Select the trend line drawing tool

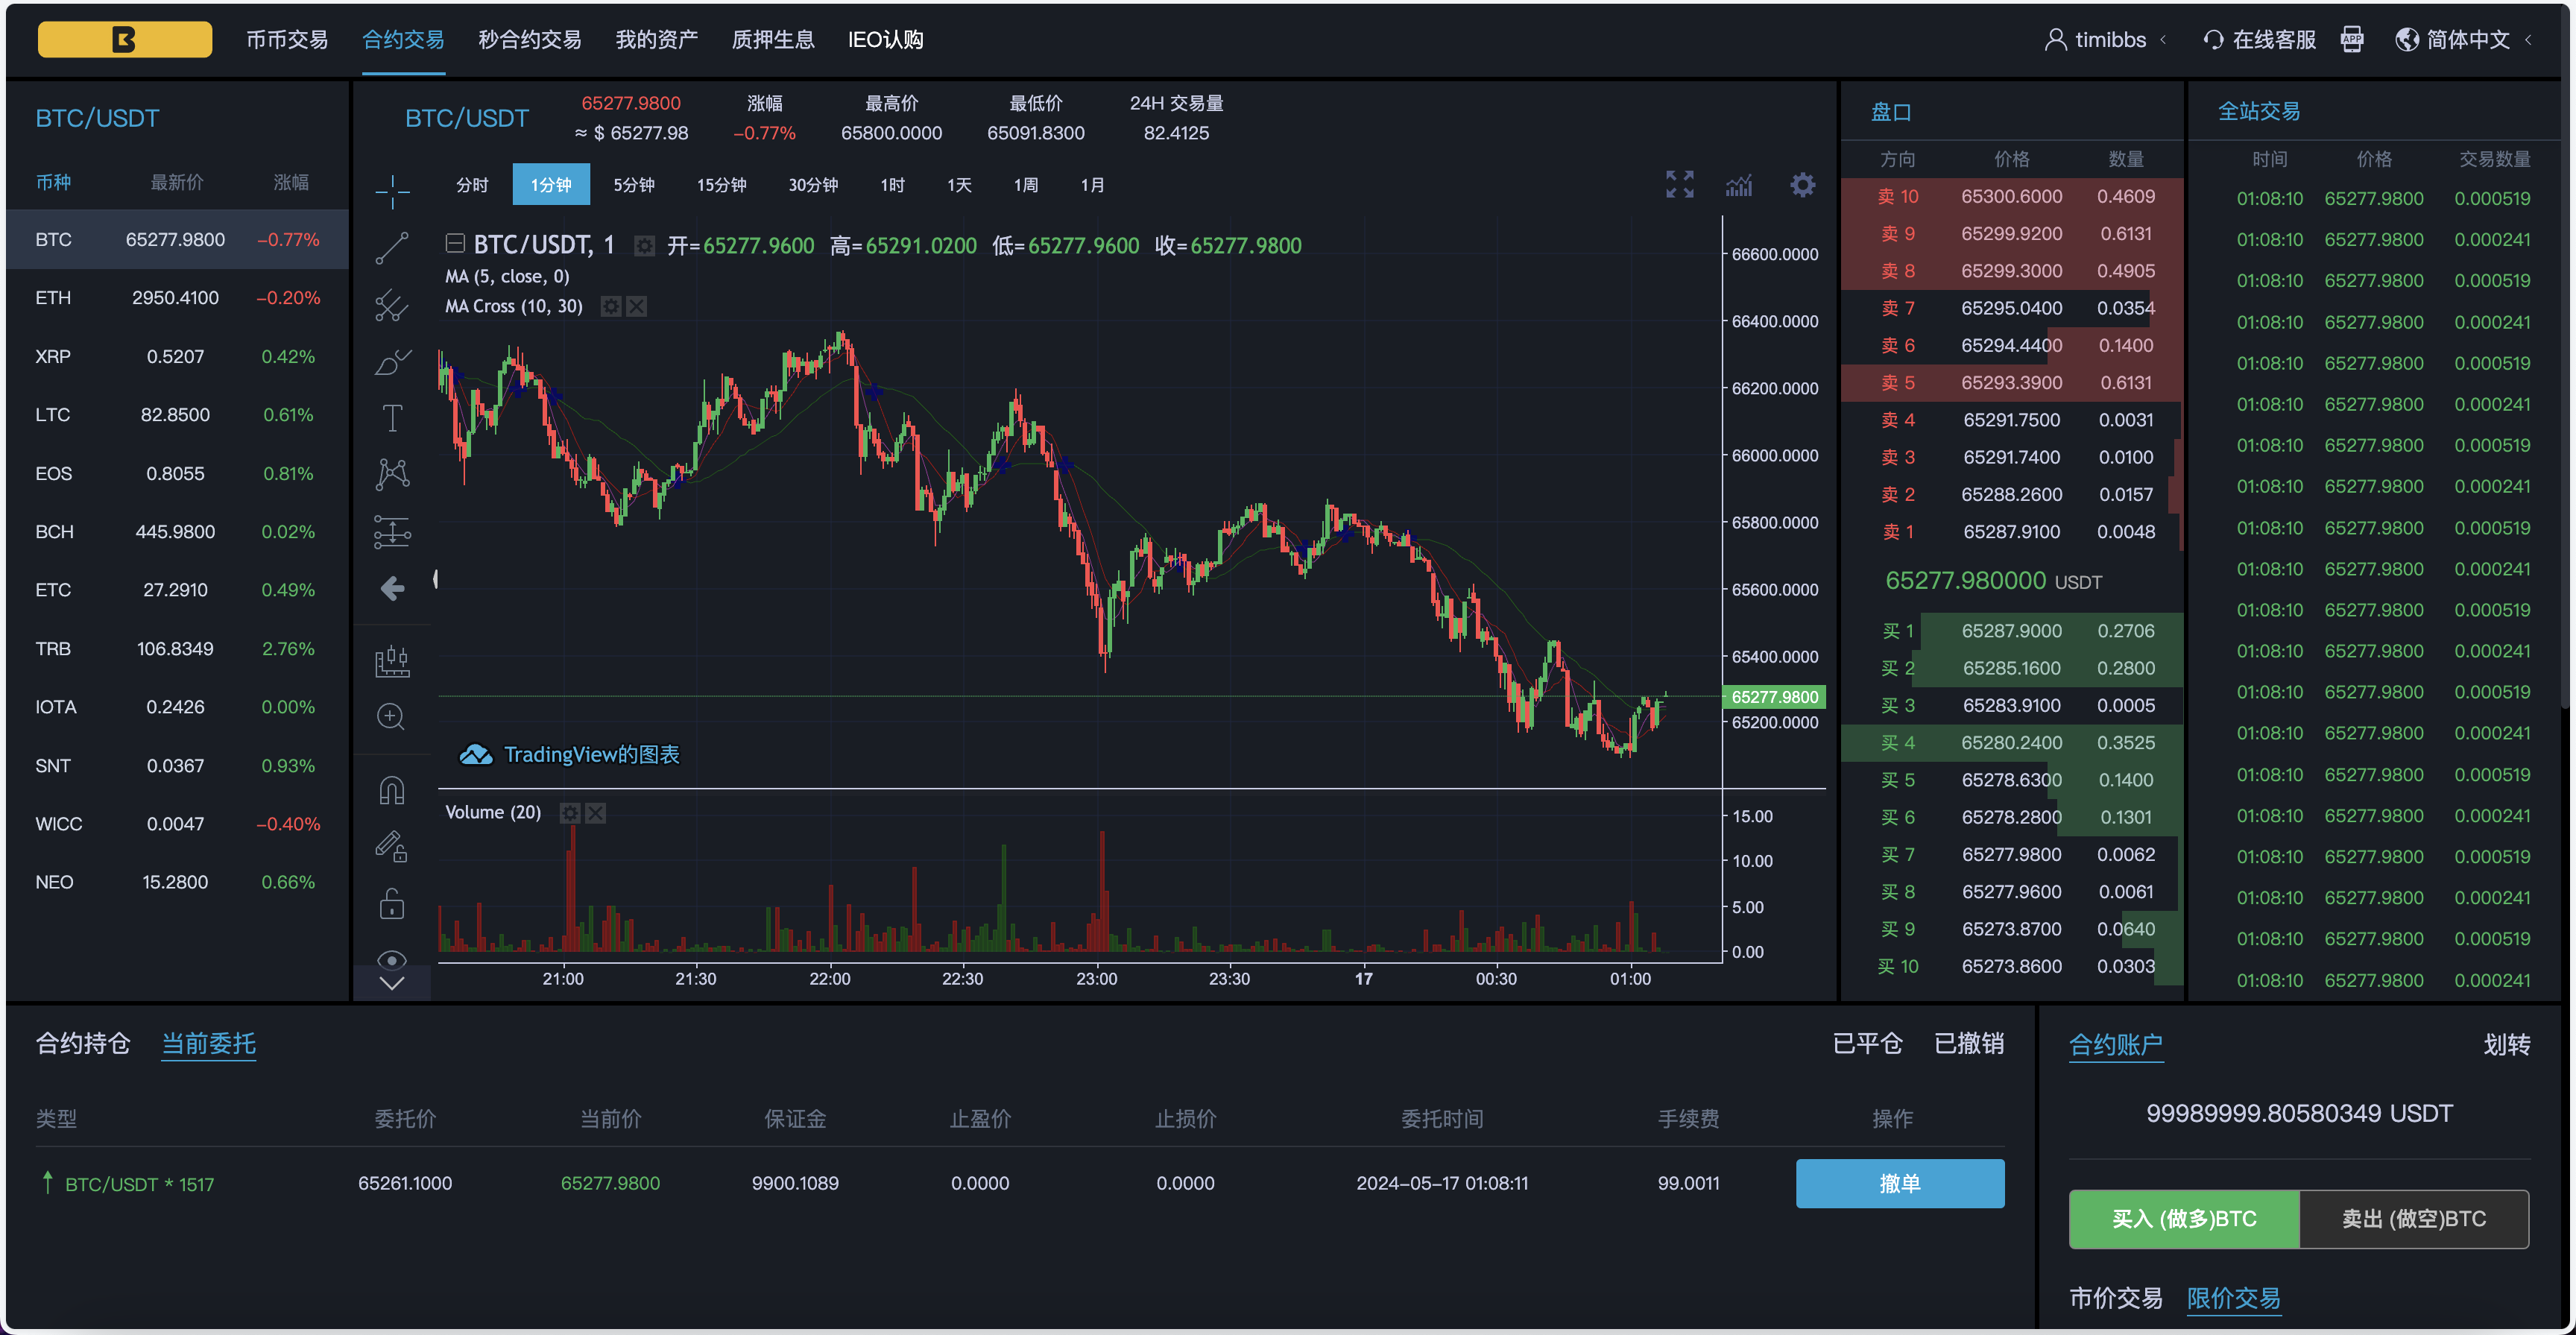point(392,247)
